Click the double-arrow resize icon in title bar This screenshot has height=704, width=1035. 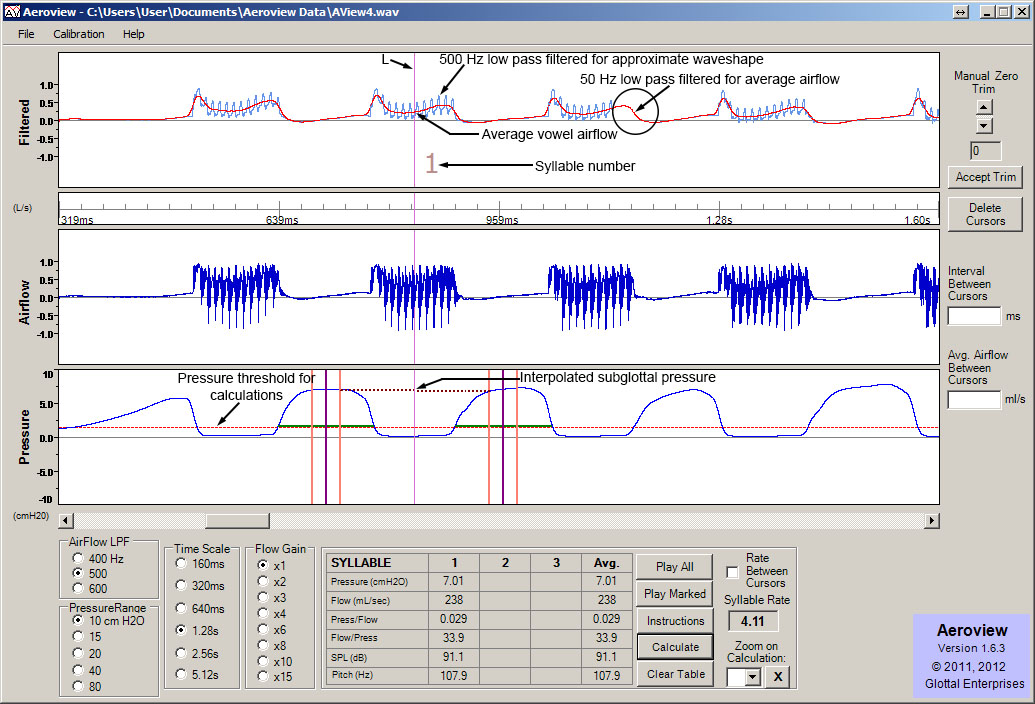pos(961,11)
